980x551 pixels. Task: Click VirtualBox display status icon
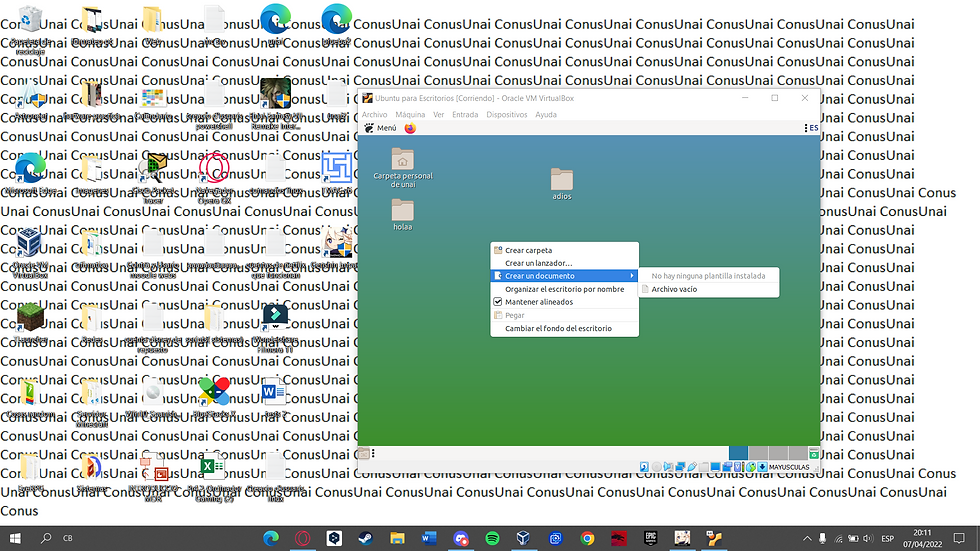716,467
